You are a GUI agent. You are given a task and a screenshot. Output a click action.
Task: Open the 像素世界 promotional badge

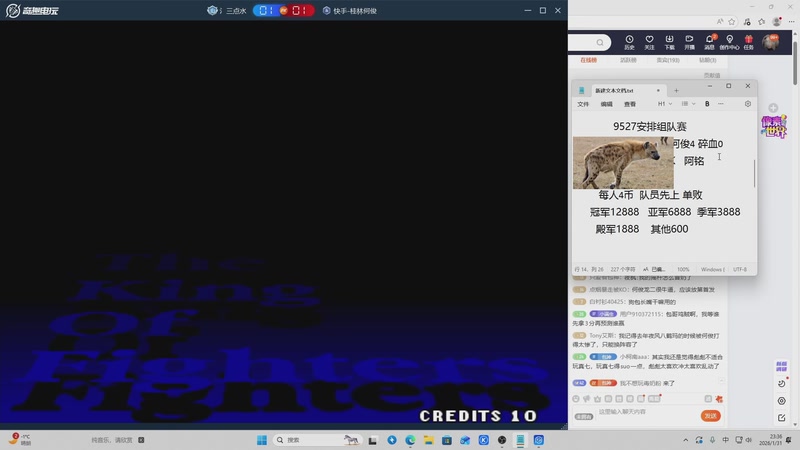pyautogui.click(x=774, y=127)
